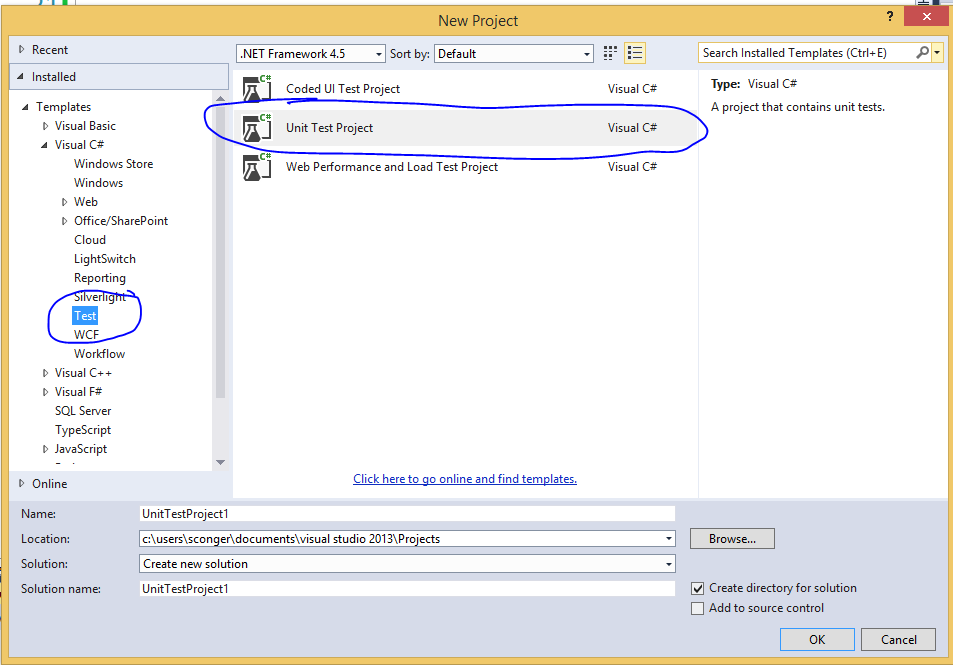Click the Unit Test Project flask icon
Viewport: 953px width, 665px height.
click(256, 128)
